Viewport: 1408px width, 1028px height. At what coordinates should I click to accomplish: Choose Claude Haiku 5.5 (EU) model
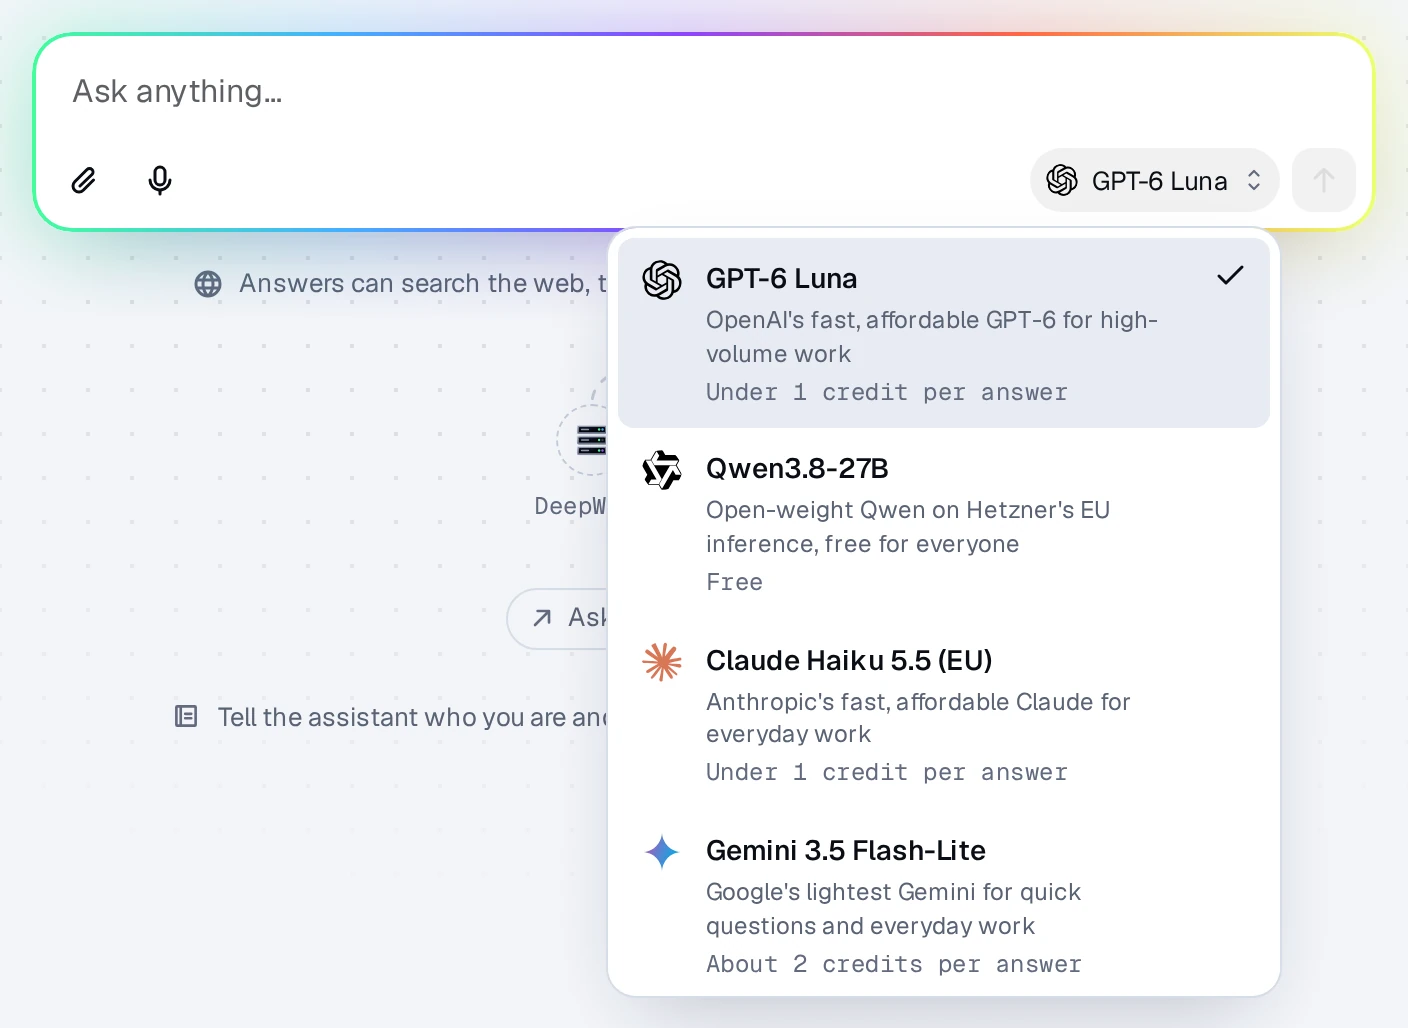click(944, 715)
